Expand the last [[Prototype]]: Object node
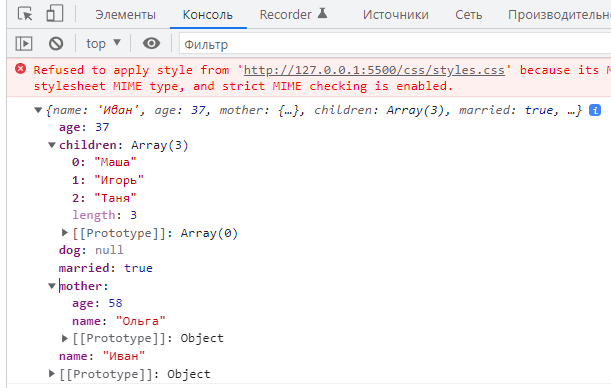Viewport: 611px width, 388px height. pos(51,374)
